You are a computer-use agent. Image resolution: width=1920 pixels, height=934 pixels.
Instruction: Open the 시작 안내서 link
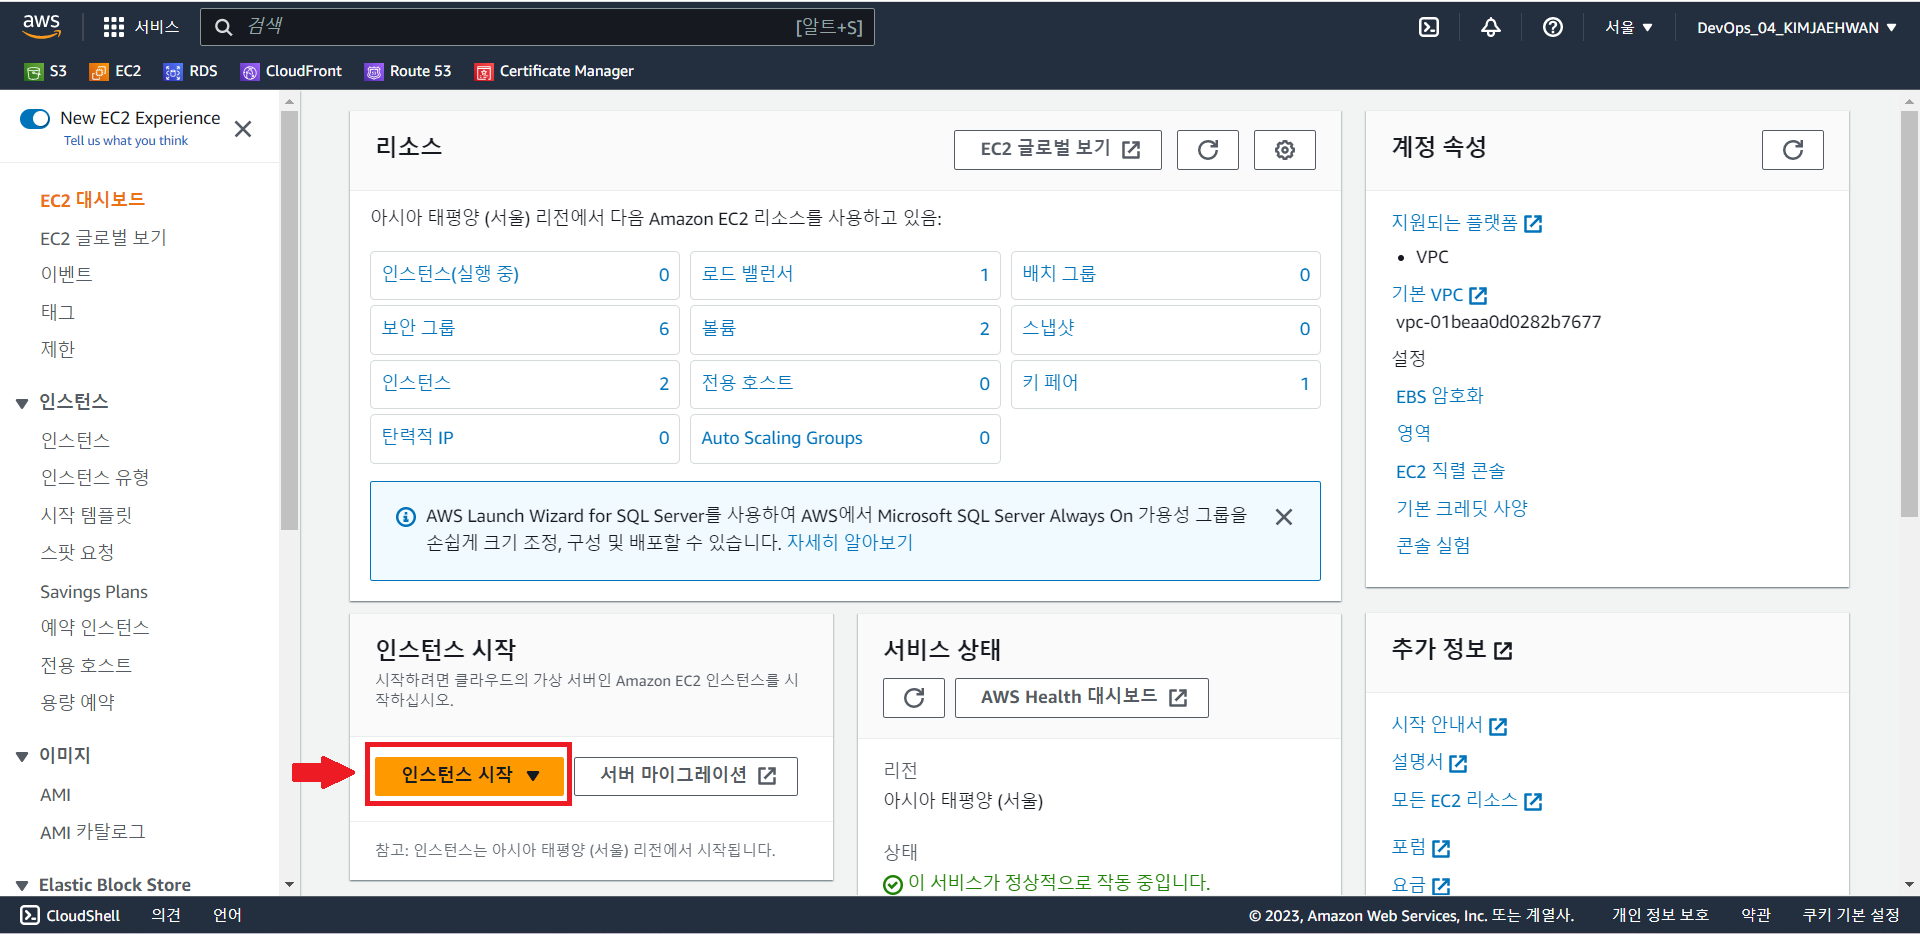pyautogui.click(x=1449, y=725)
